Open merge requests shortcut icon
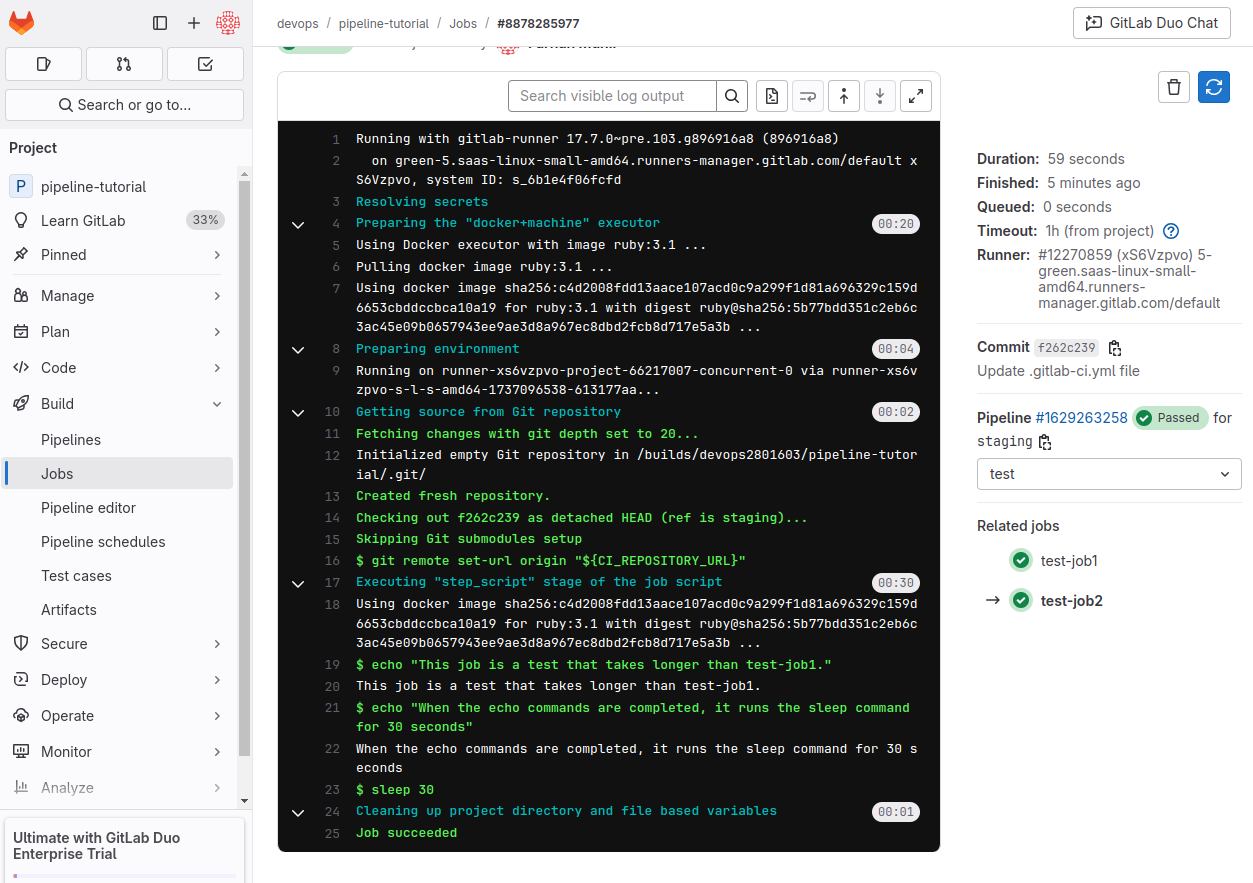This screenshot has width=1253, height=883. (124, 64)
